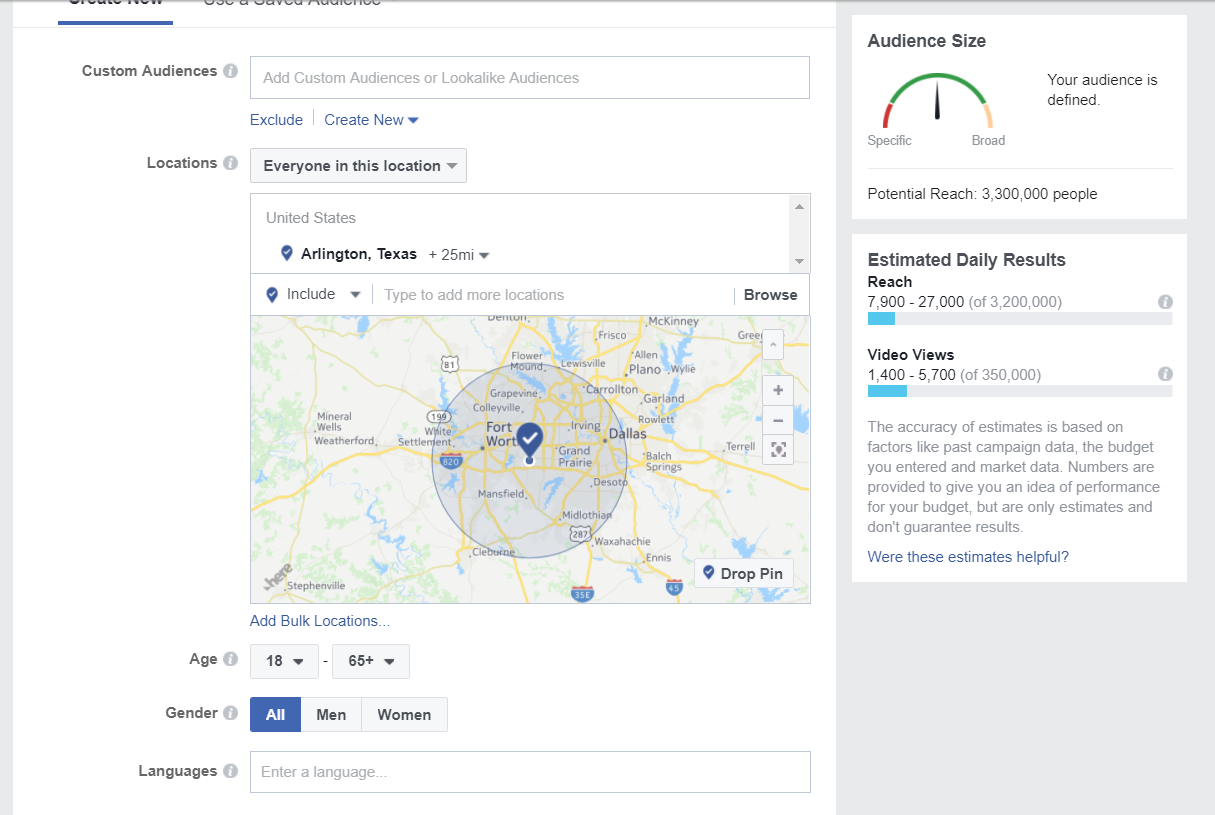Open the Everyone in this location dropdown
This screenshot has width=1215, height=815.
coord(358,166)
